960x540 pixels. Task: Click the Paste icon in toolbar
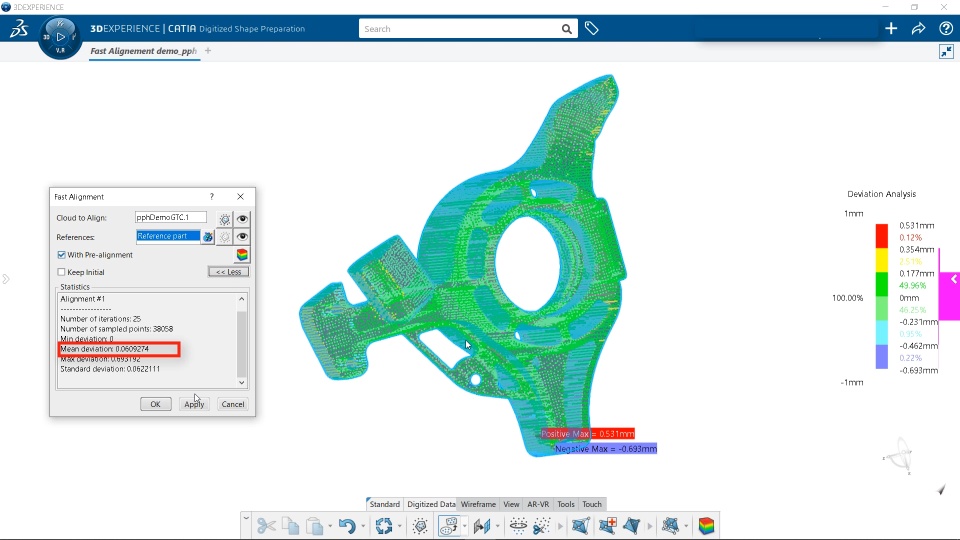pyautogui.click(x=314, y=525)
